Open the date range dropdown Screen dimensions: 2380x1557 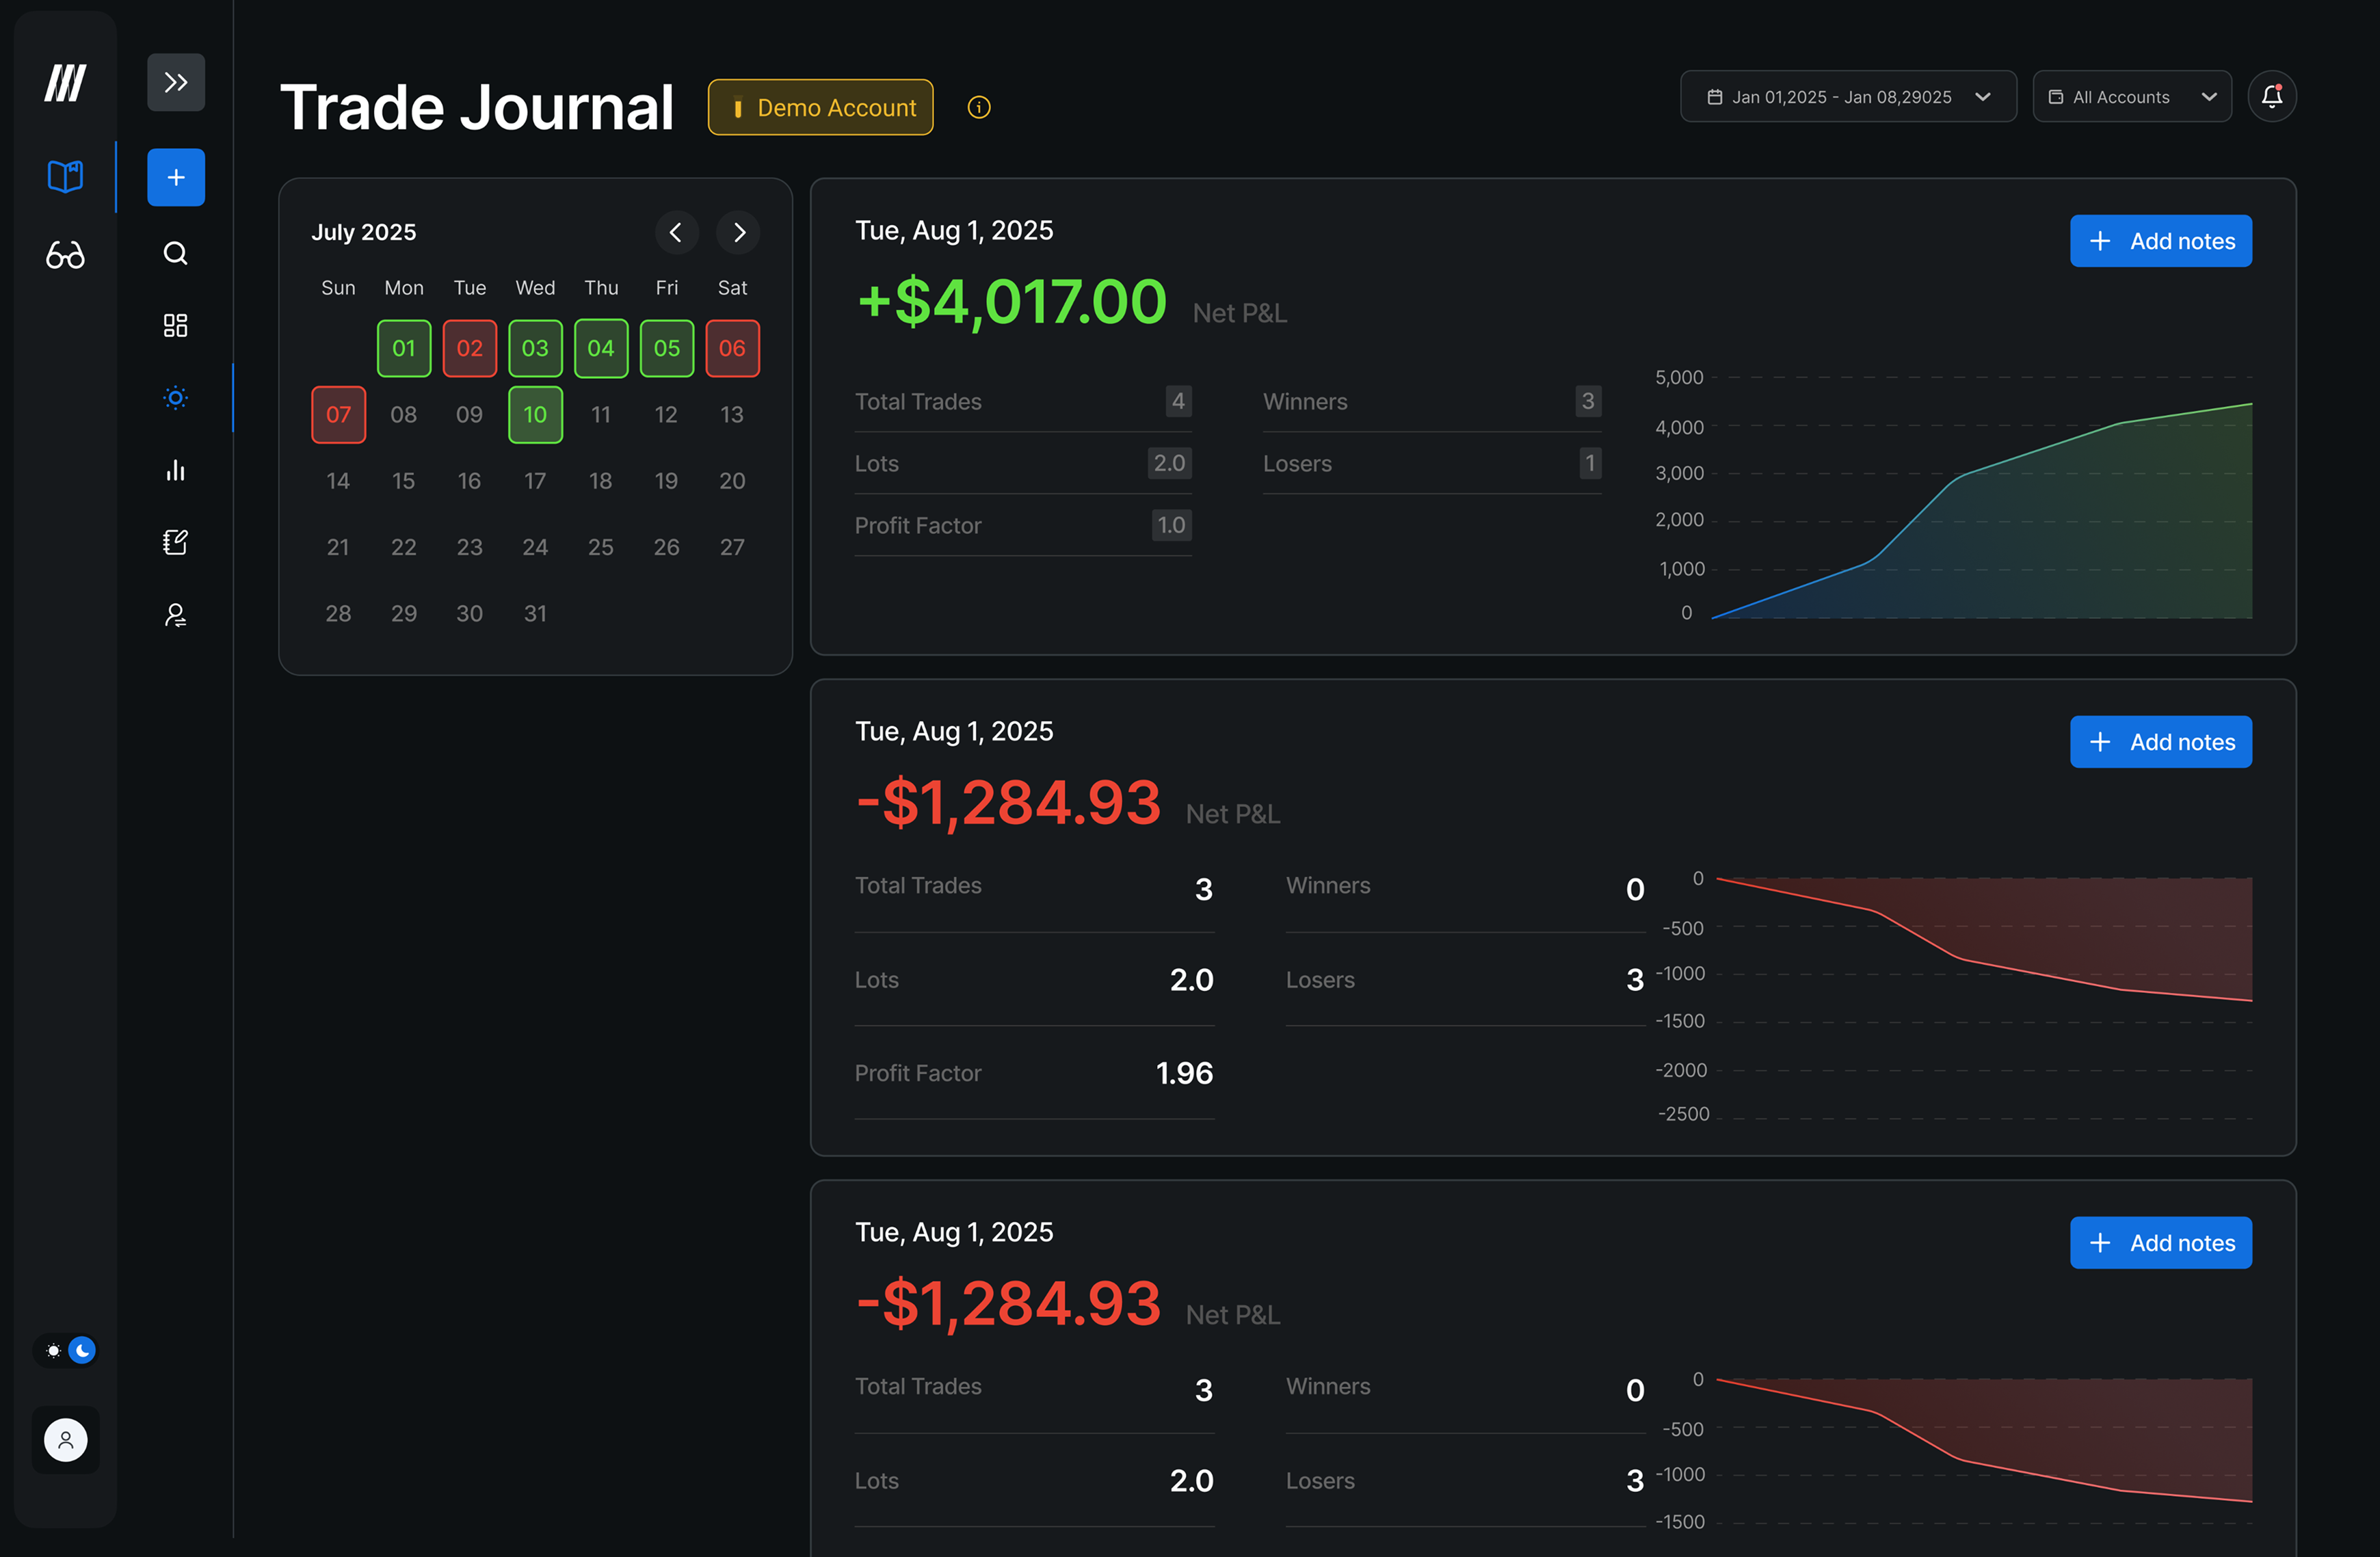click(1847, 96)
